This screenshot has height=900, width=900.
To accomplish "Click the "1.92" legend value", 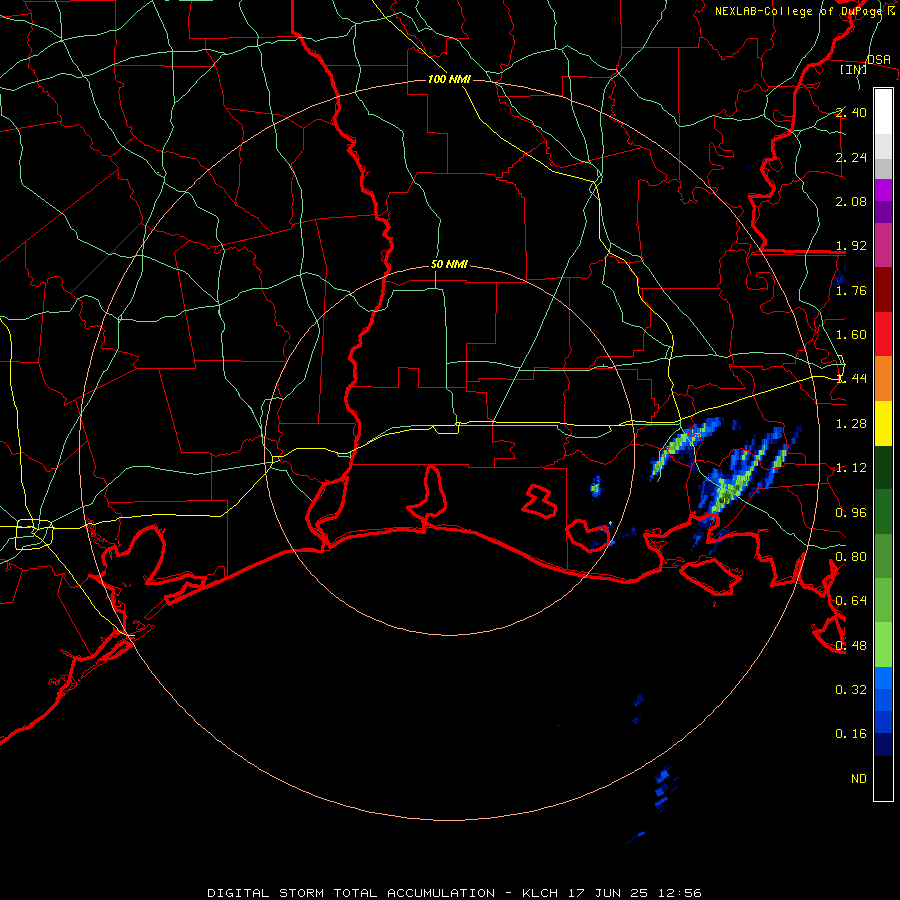I will 851,246.
